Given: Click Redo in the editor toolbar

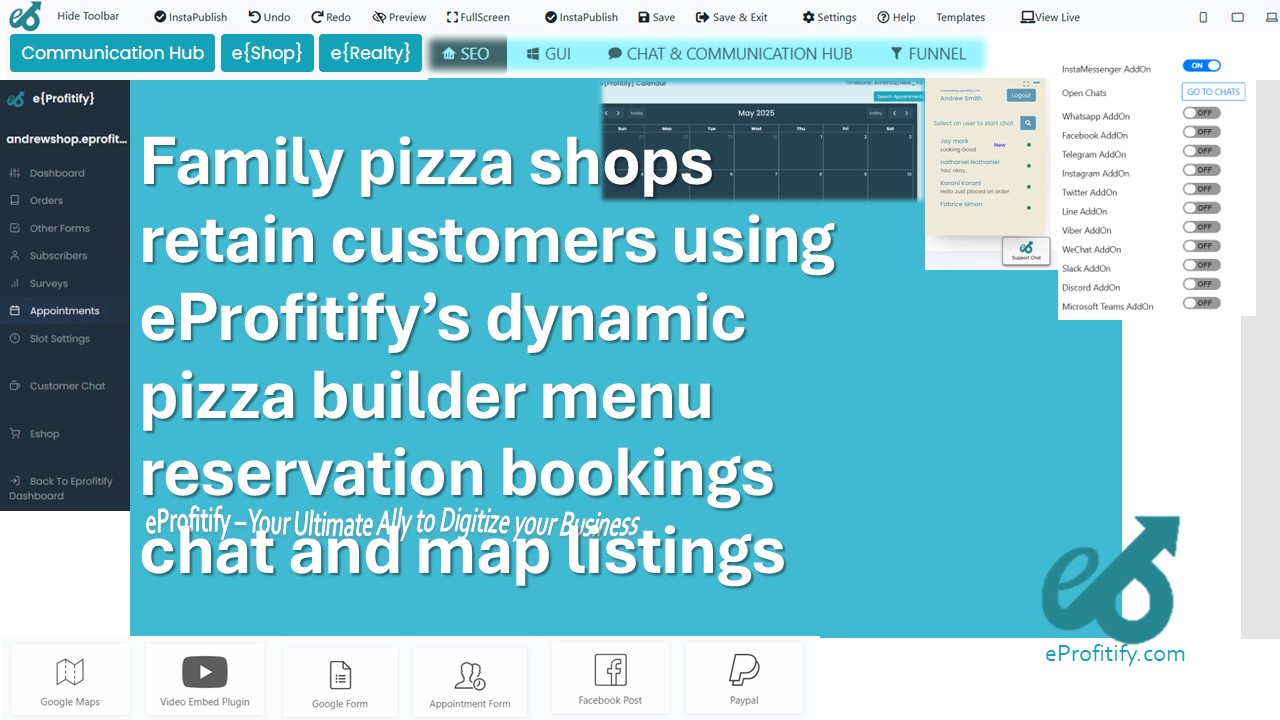Looking at the screenshot, I should coord(331,17).
